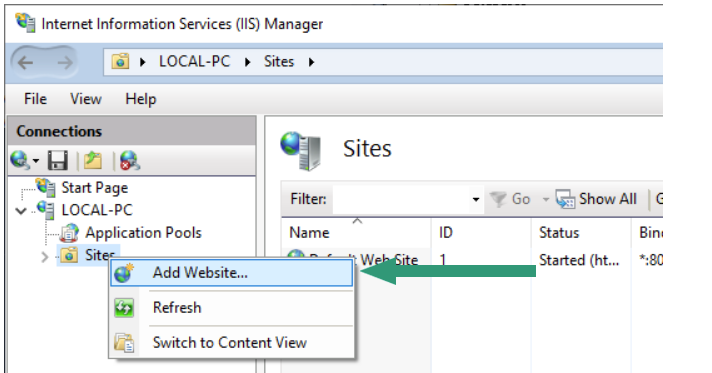Click the back navigation arrow
Image resolution: width=712 pixels, height=373 pixels.
click(x=25, y=63)
